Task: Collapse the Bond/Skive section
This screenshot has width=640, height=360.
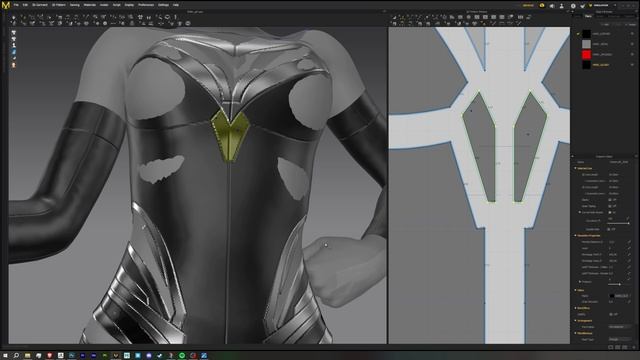Action: coord(576,308)
